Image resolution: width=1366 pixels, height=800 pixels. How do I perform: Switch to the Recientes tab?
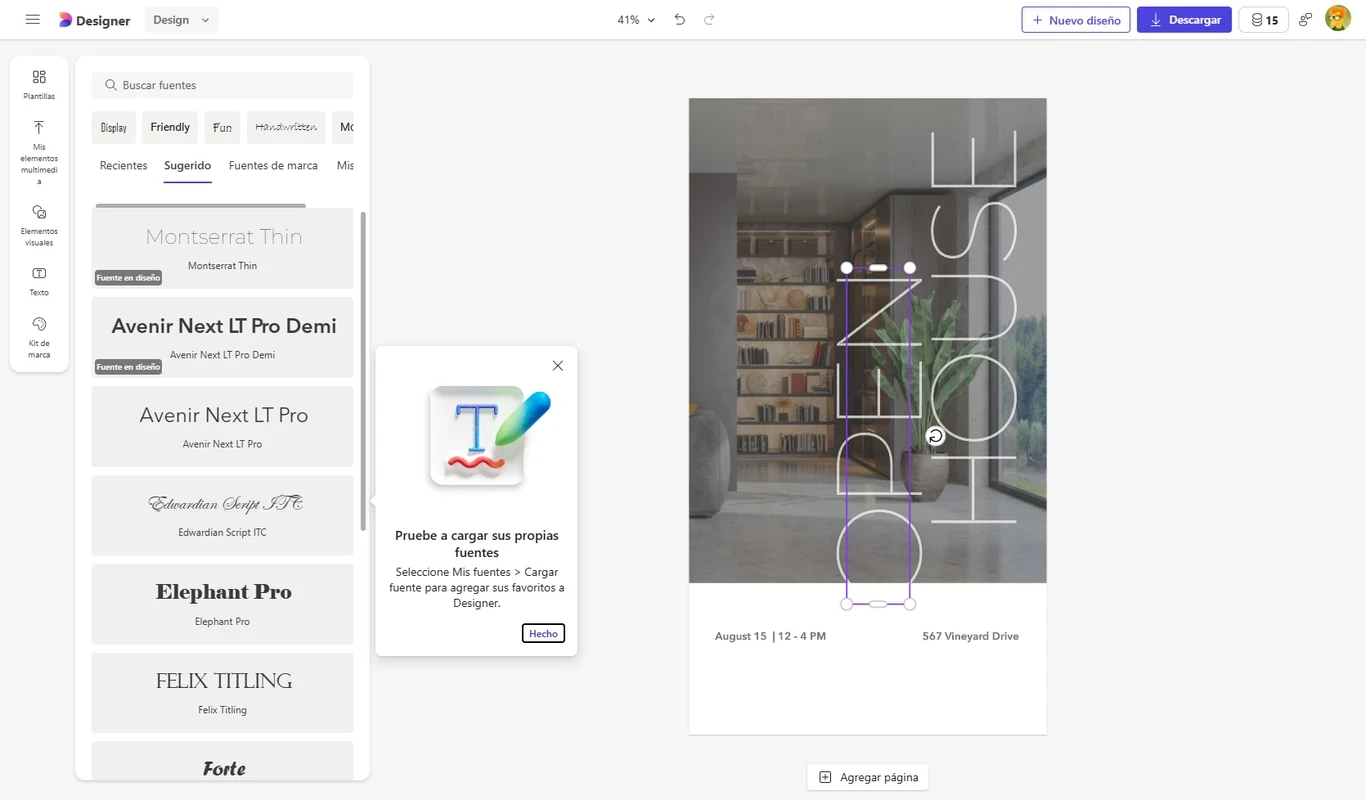point(123,166)
